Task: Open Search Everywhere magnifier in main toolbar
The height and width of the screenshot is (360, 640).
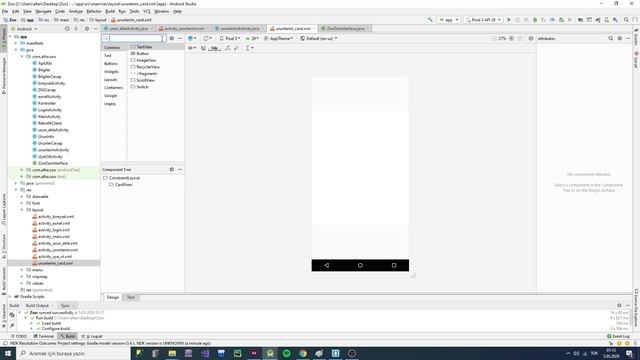Action: tap(626, 20)
